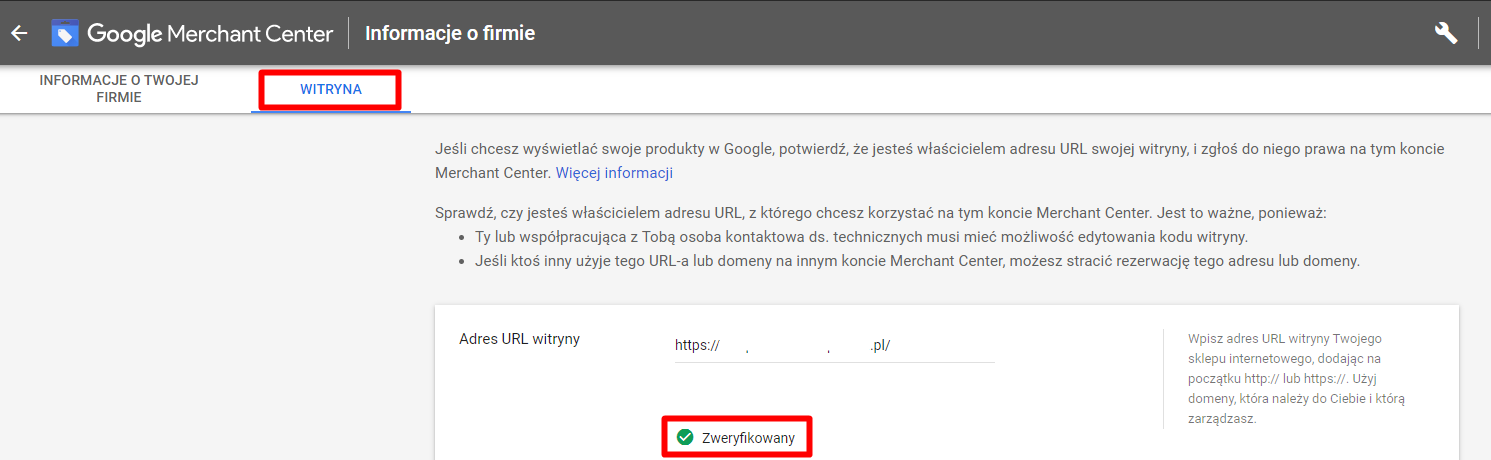Click the paragraph starting Sprawdź, czy jesteś

pyautogui.click(x=880, y=213)
